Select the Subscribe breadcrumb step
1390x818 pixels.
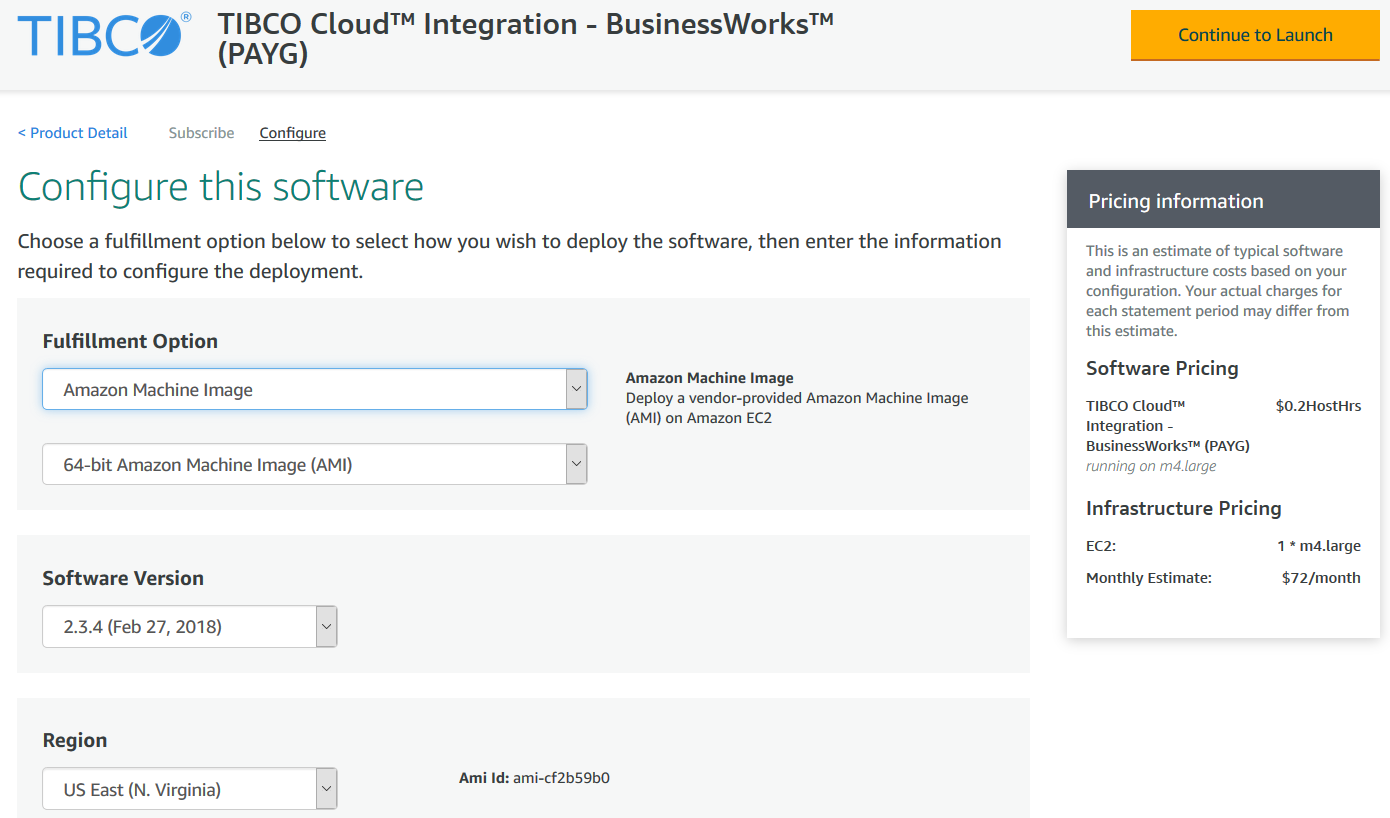tap(201, 133)
